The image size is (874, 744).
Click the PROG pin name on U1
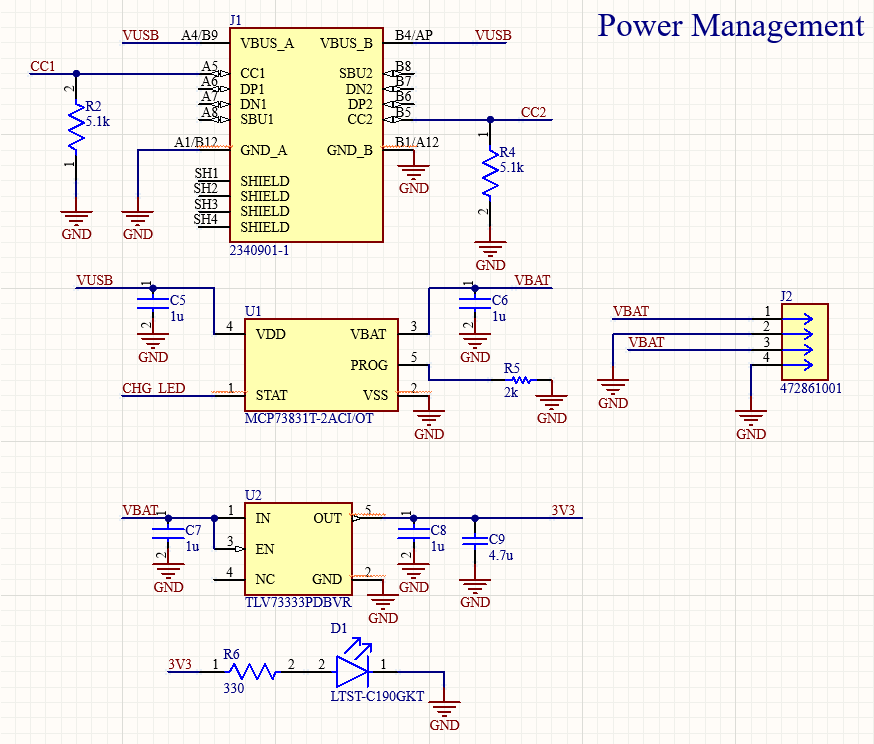pyautogui.click(x=369, y=365)
